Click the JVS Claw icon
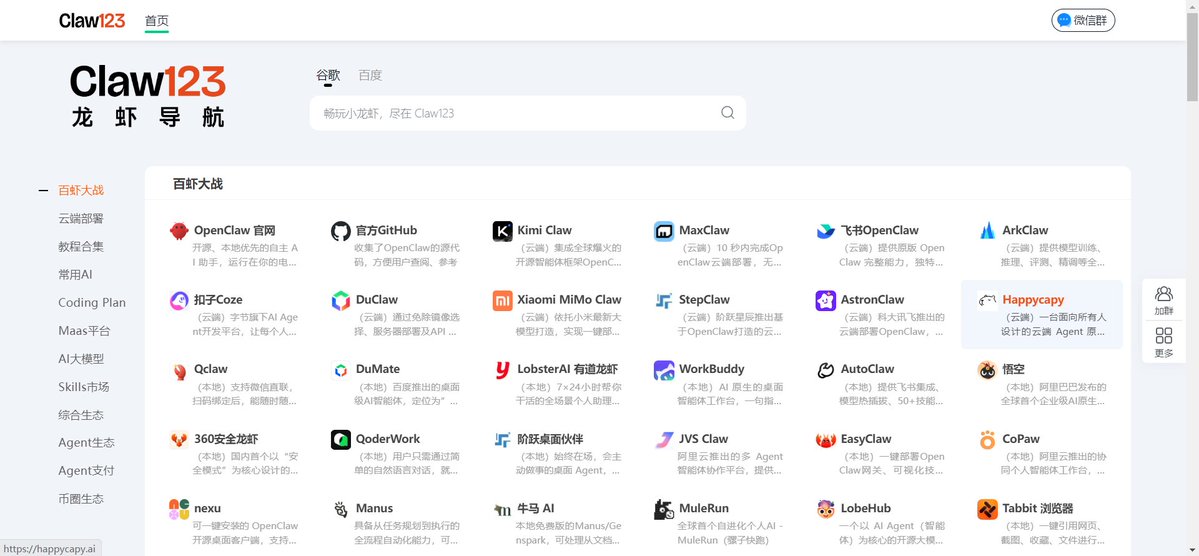The height and width of the screenshot is (556, 1199). 664,440
